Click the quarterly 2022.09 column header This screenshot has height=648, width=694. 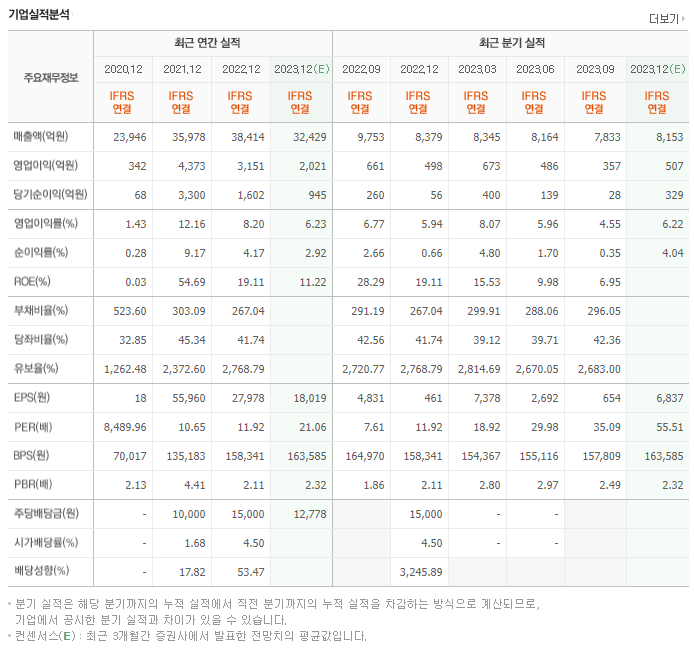[x=361, y=69]
